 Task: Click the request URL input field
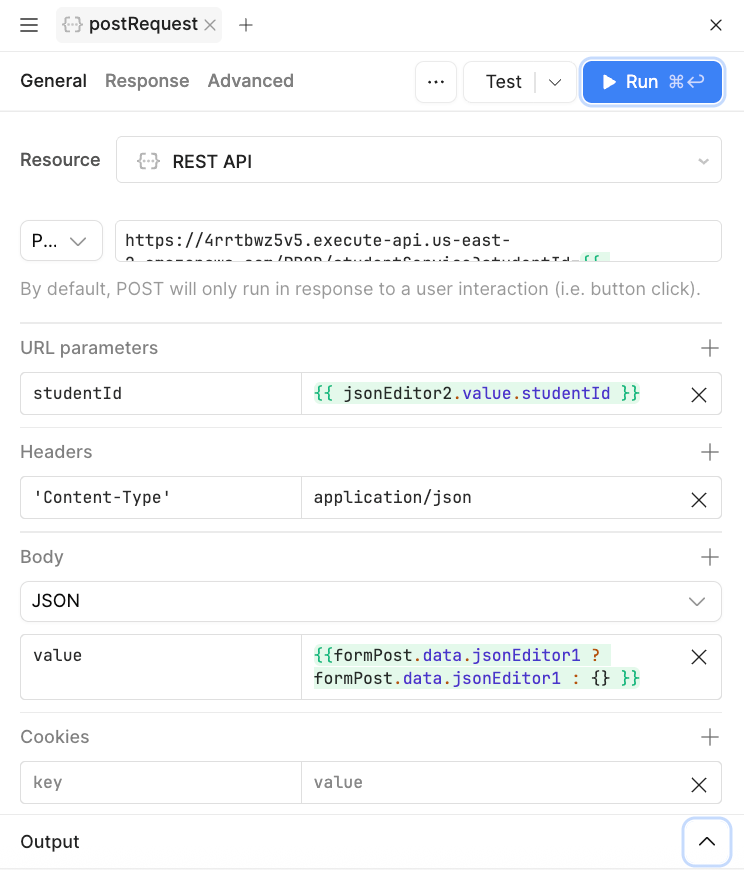point(419,240)
